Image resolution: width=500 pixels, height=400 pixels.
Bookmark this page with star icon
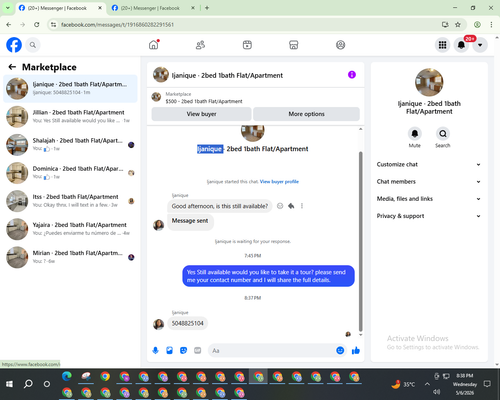point(458,25)
